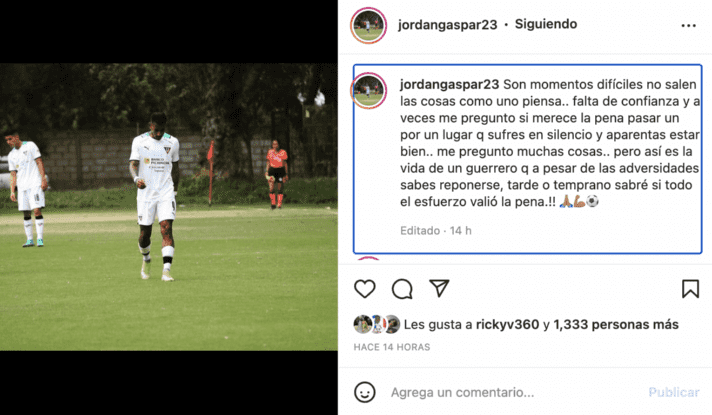This screenshot has height=415, width=712.
Task: Click the HACE 14 HORAS timestamp
Action: pyautogui.click(x=392, y=347)
